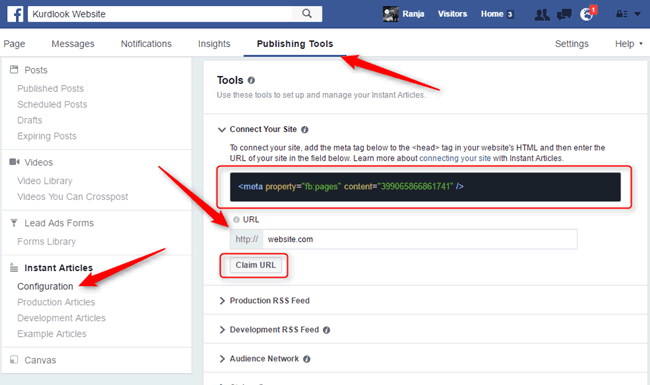Open Ranja profile picture thumbnail

(390, 14)
